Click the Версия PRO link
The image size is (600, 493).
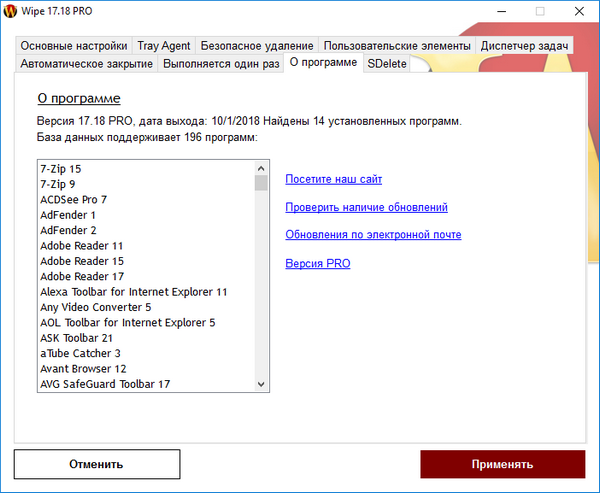(x=318, y=264)
